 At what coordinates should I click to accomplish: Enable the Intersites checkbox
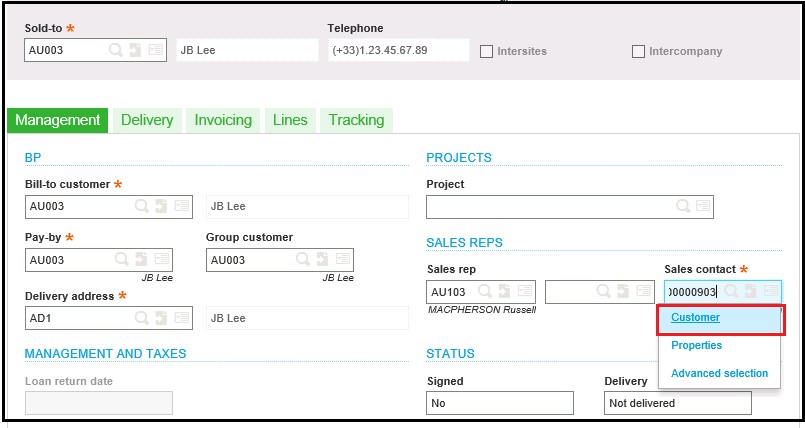click(x=486, y=51)
